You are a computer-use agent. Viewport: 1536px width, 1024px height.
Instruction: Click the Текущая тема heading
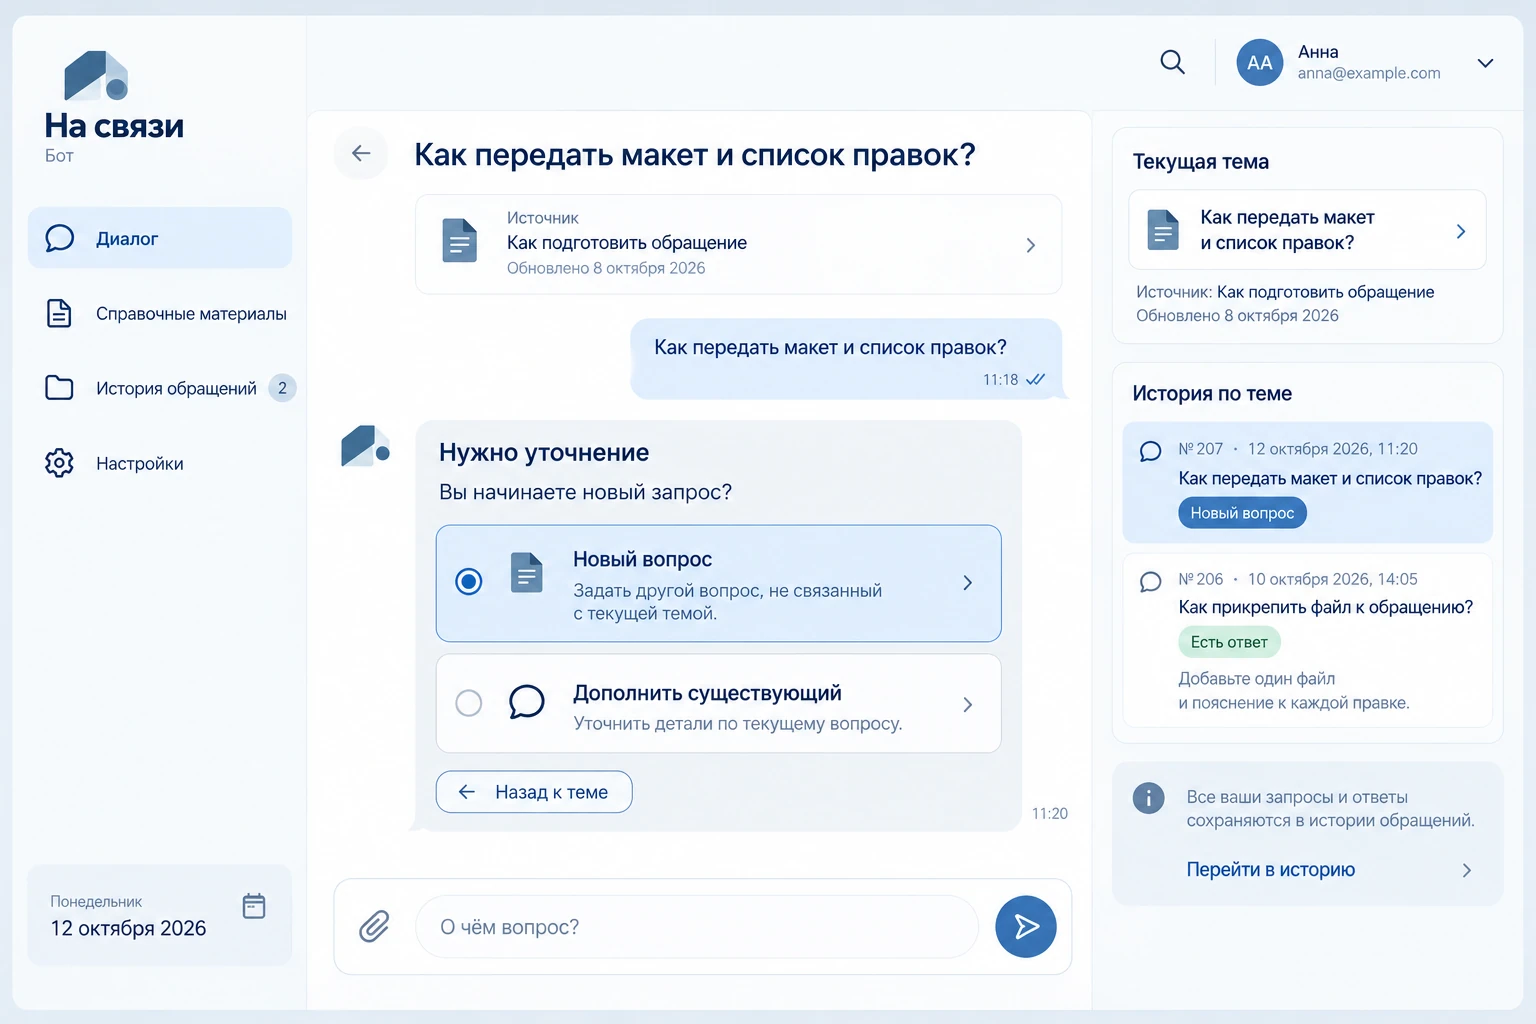click(1200, 162)
